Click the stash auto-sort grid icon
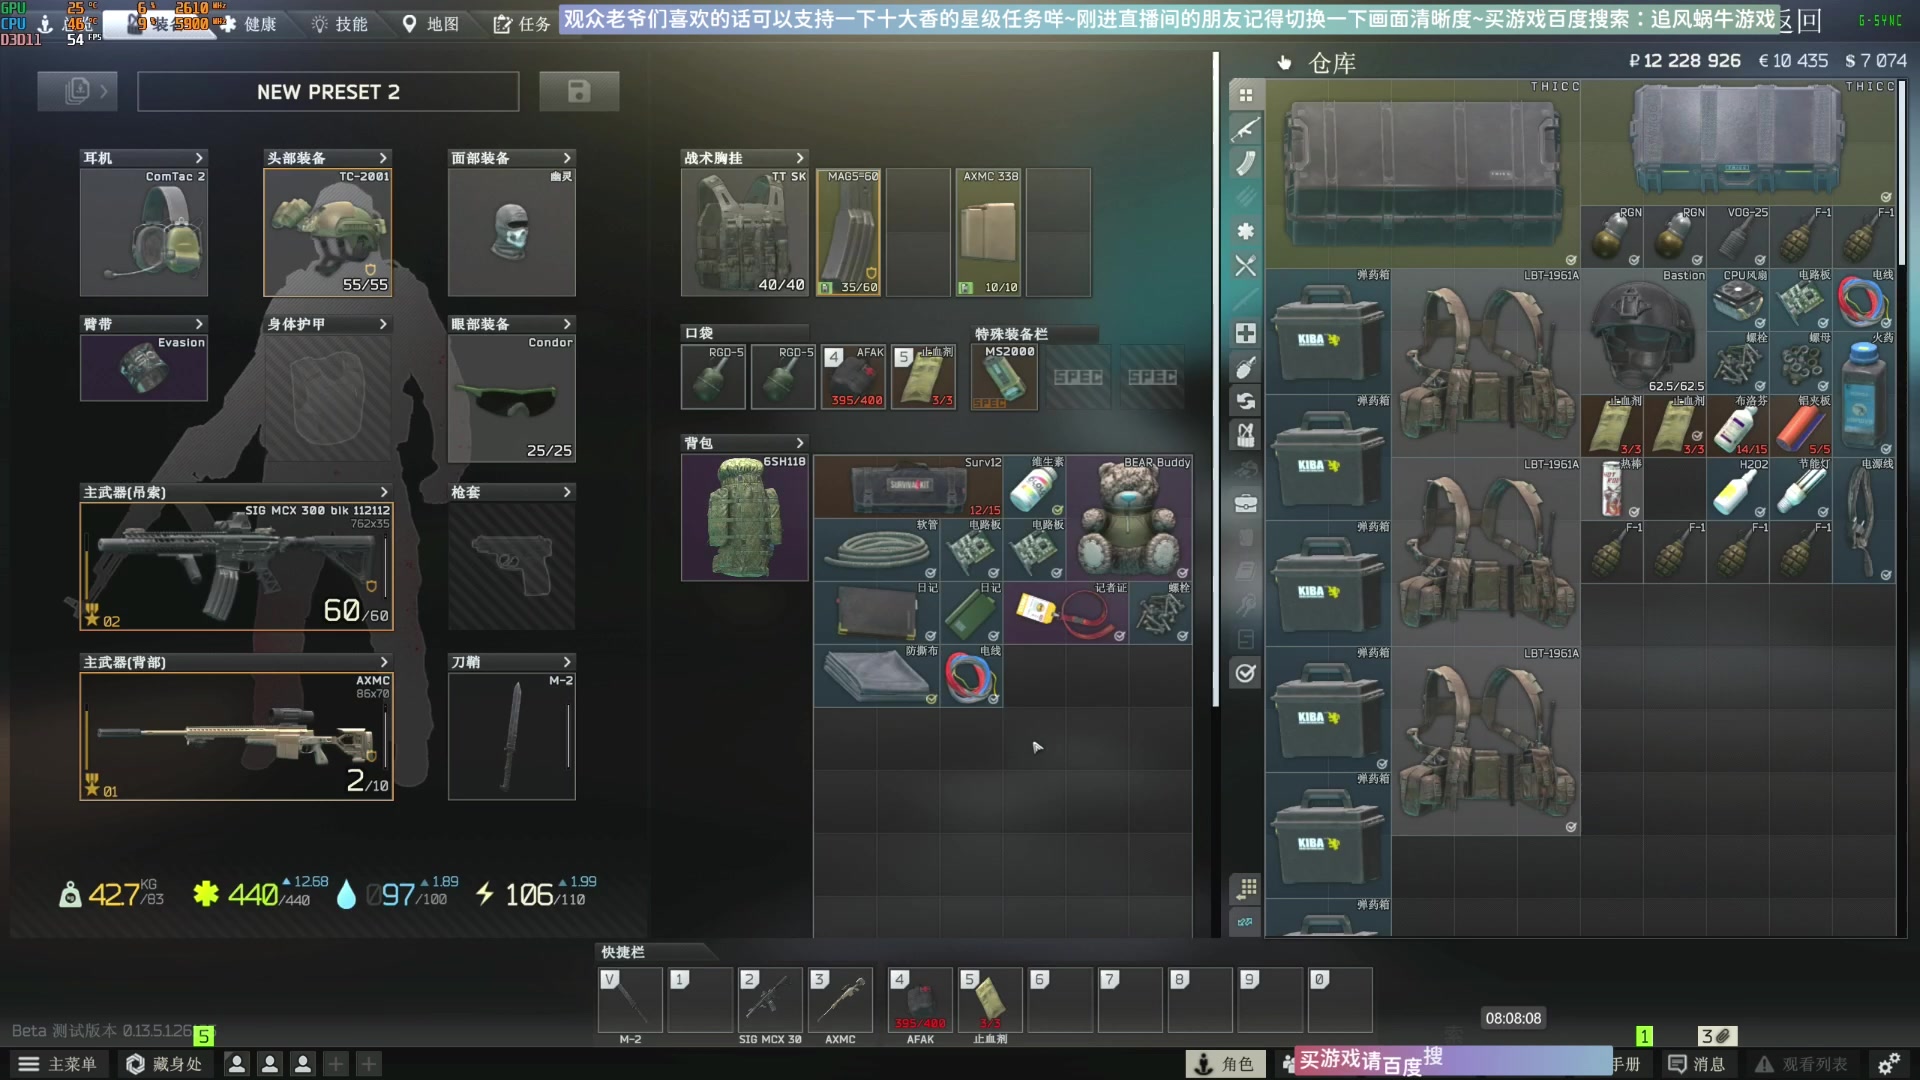Image resolution: width=1920 pixels, height=1080 pixels. click(x=1245, y=888)
